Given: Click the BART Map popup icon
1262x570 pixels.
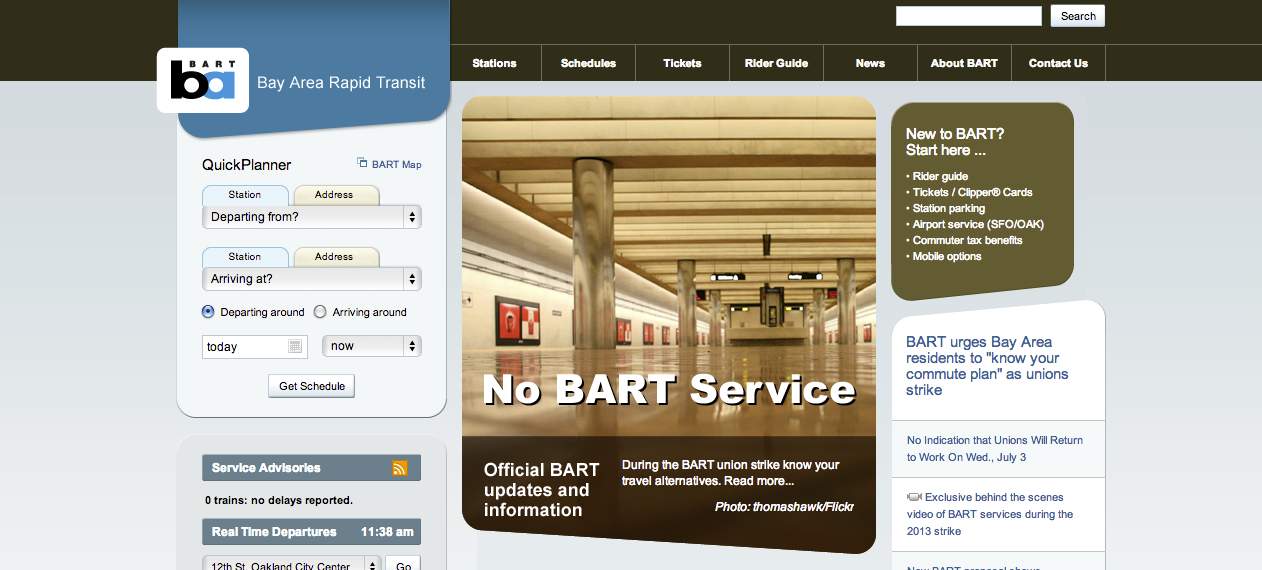Looking at the screenshot, I should click(x=362, y=163).
